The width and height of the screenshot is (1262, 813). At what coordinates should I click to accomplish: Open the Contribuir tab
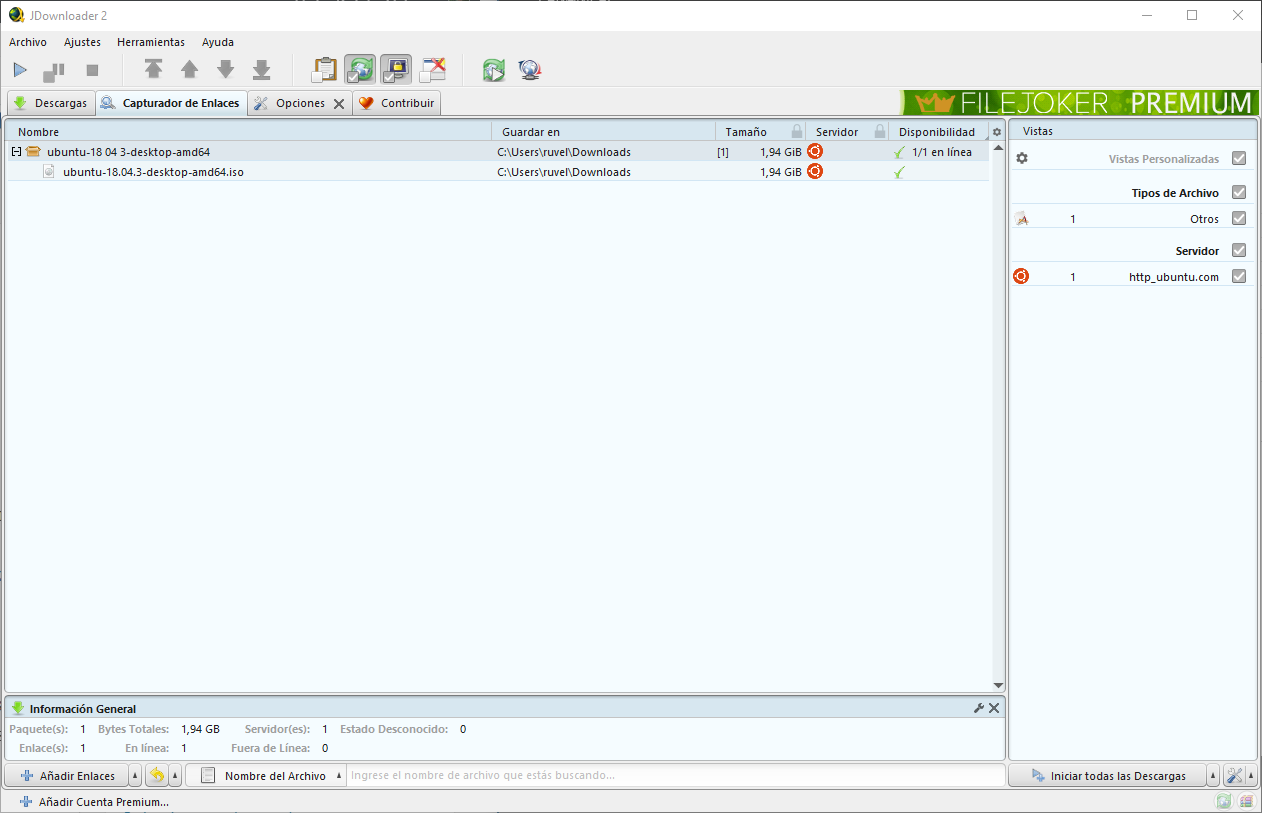(x=397, y=103)
